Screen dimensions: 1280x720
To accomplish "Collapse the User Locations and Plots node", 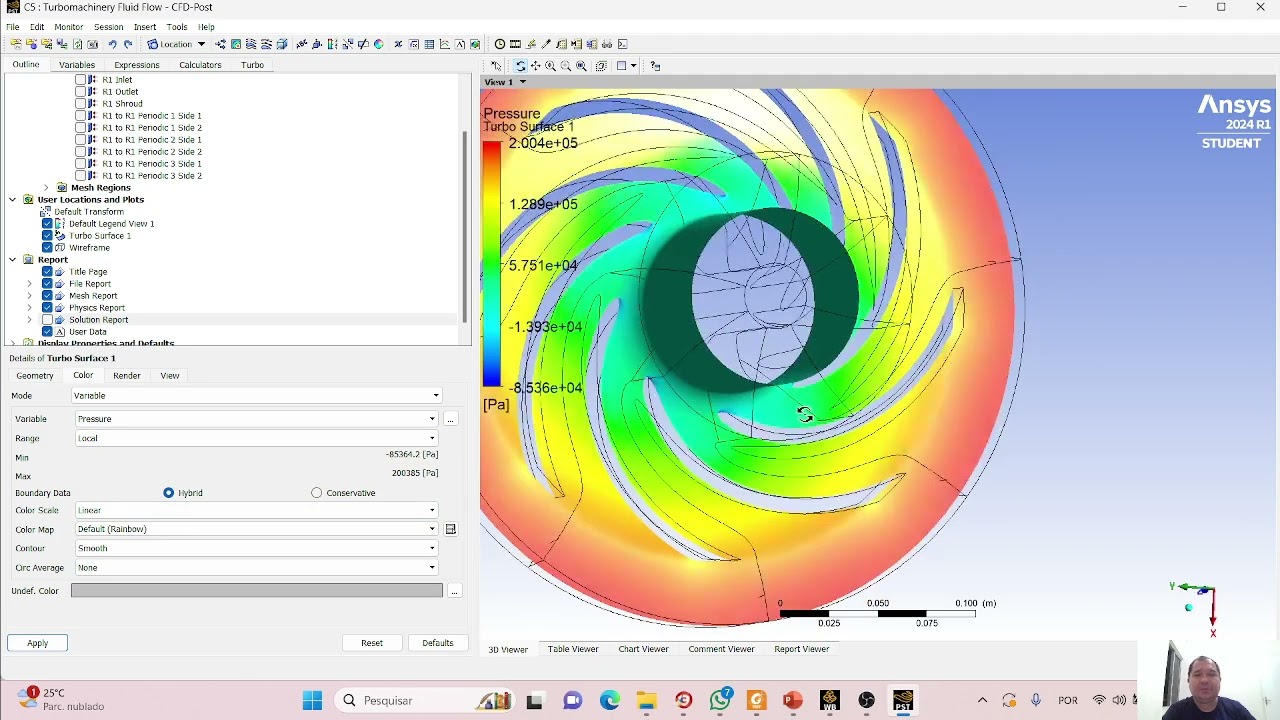I will [x=13, y=200].
